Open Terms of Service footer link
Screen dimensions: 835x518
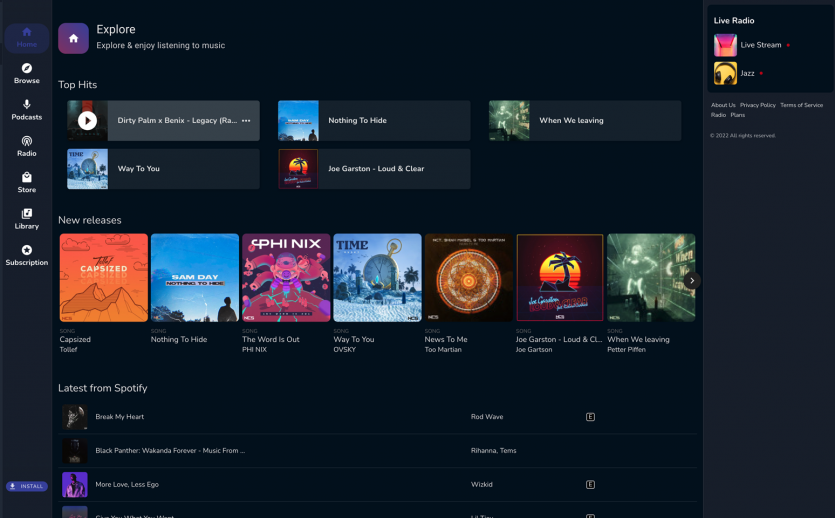point(801,105)
